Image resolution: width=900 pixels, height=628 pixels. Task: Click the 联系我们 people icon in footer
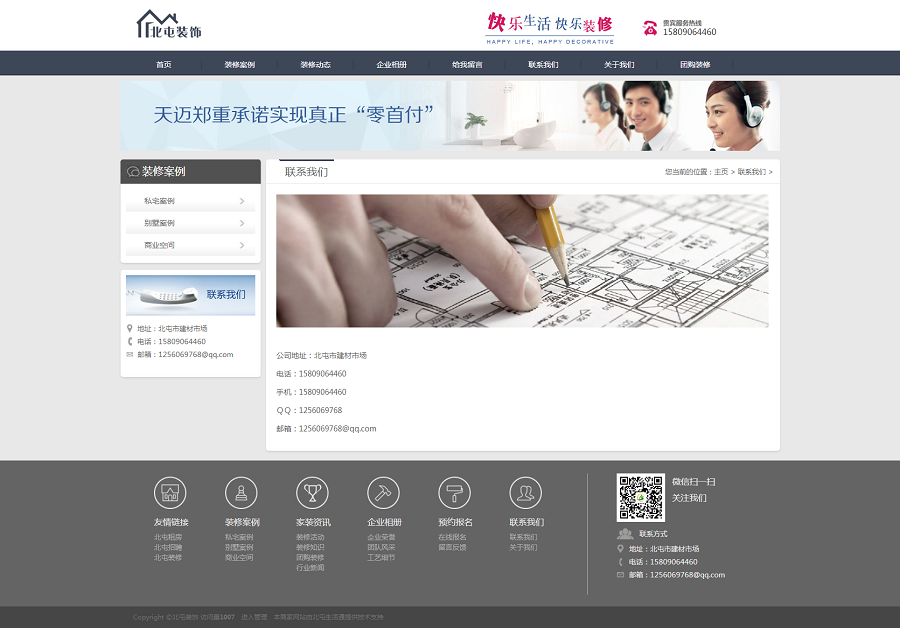(x=526, y=493)
